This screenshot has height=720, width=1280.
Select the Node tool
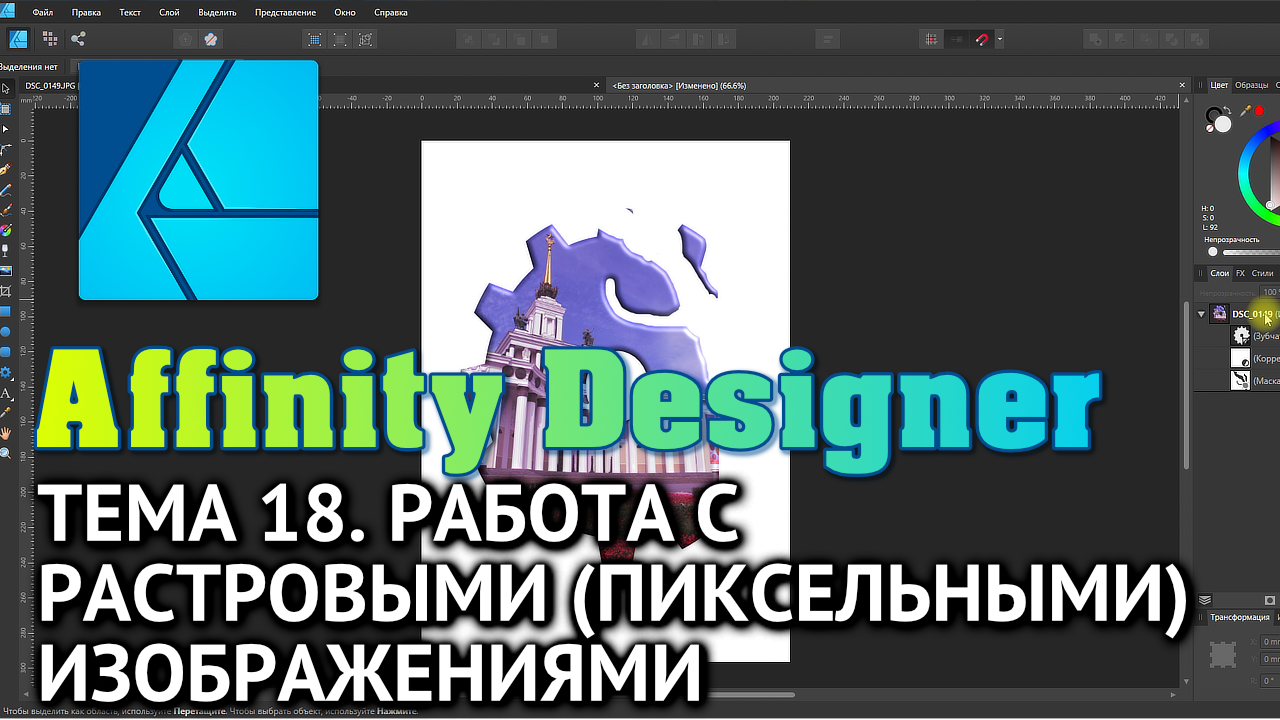(x=6, y=129)
